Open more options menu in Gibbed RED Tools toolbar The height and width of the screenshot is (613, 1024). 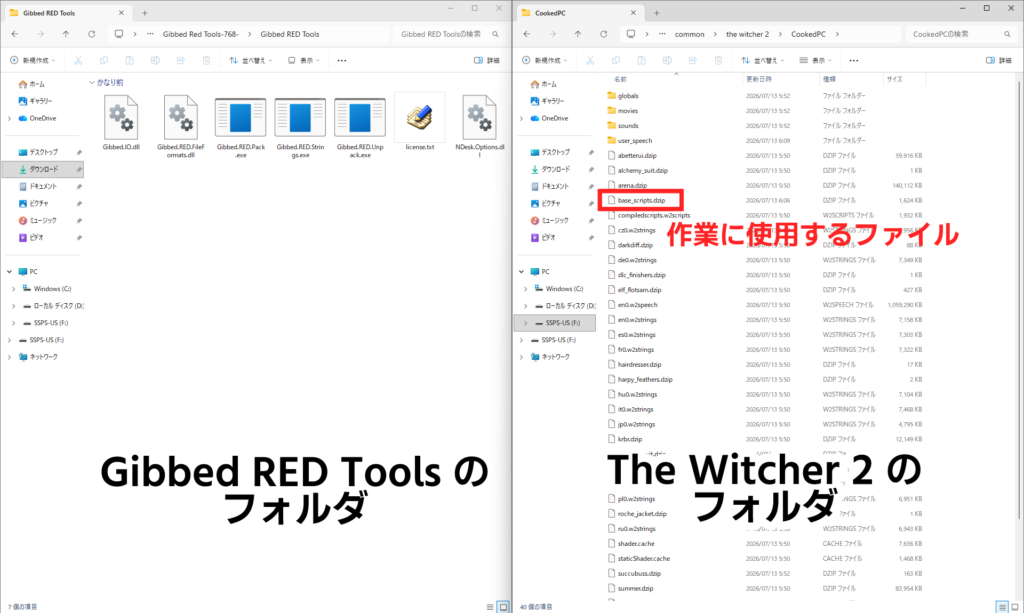(342, 60)
